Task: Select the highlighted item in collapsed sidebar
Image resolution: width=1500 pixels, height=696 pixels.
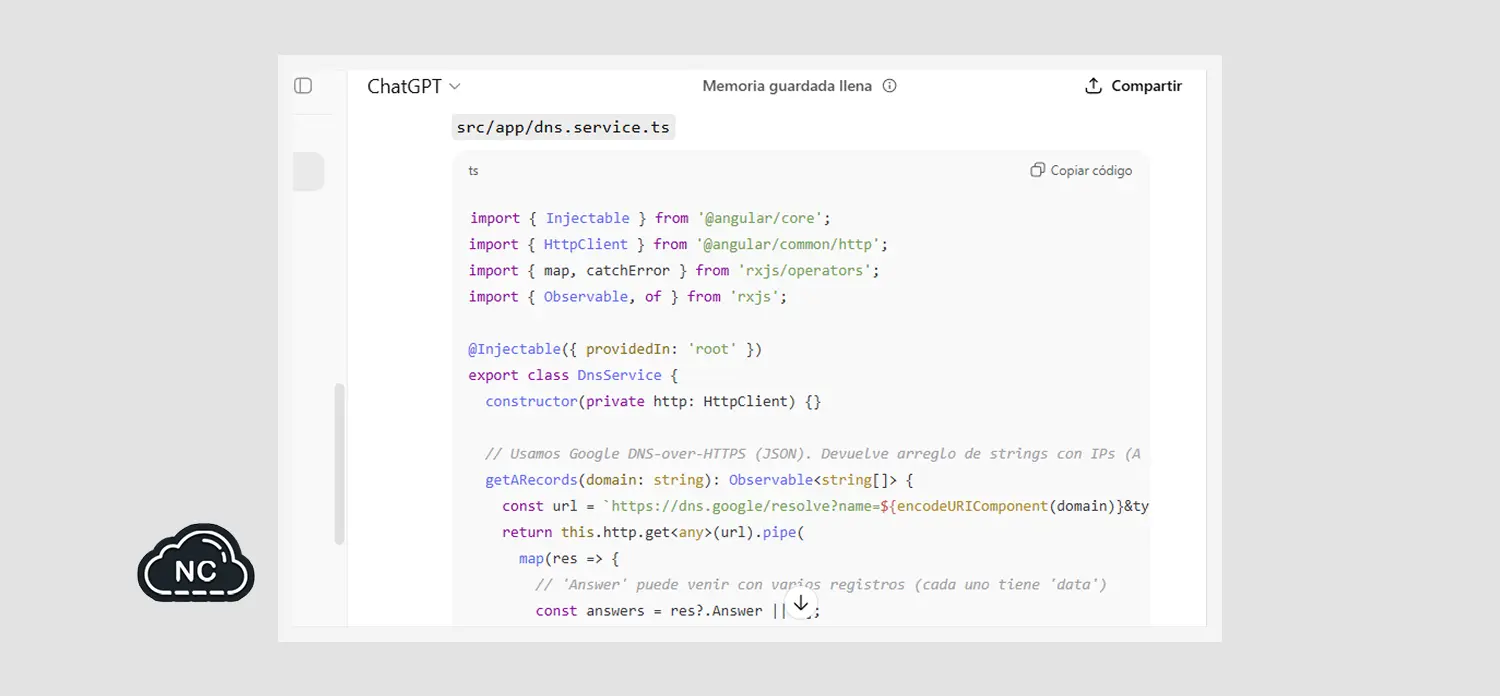Action: pyautogui.click(x=308, y=171)
